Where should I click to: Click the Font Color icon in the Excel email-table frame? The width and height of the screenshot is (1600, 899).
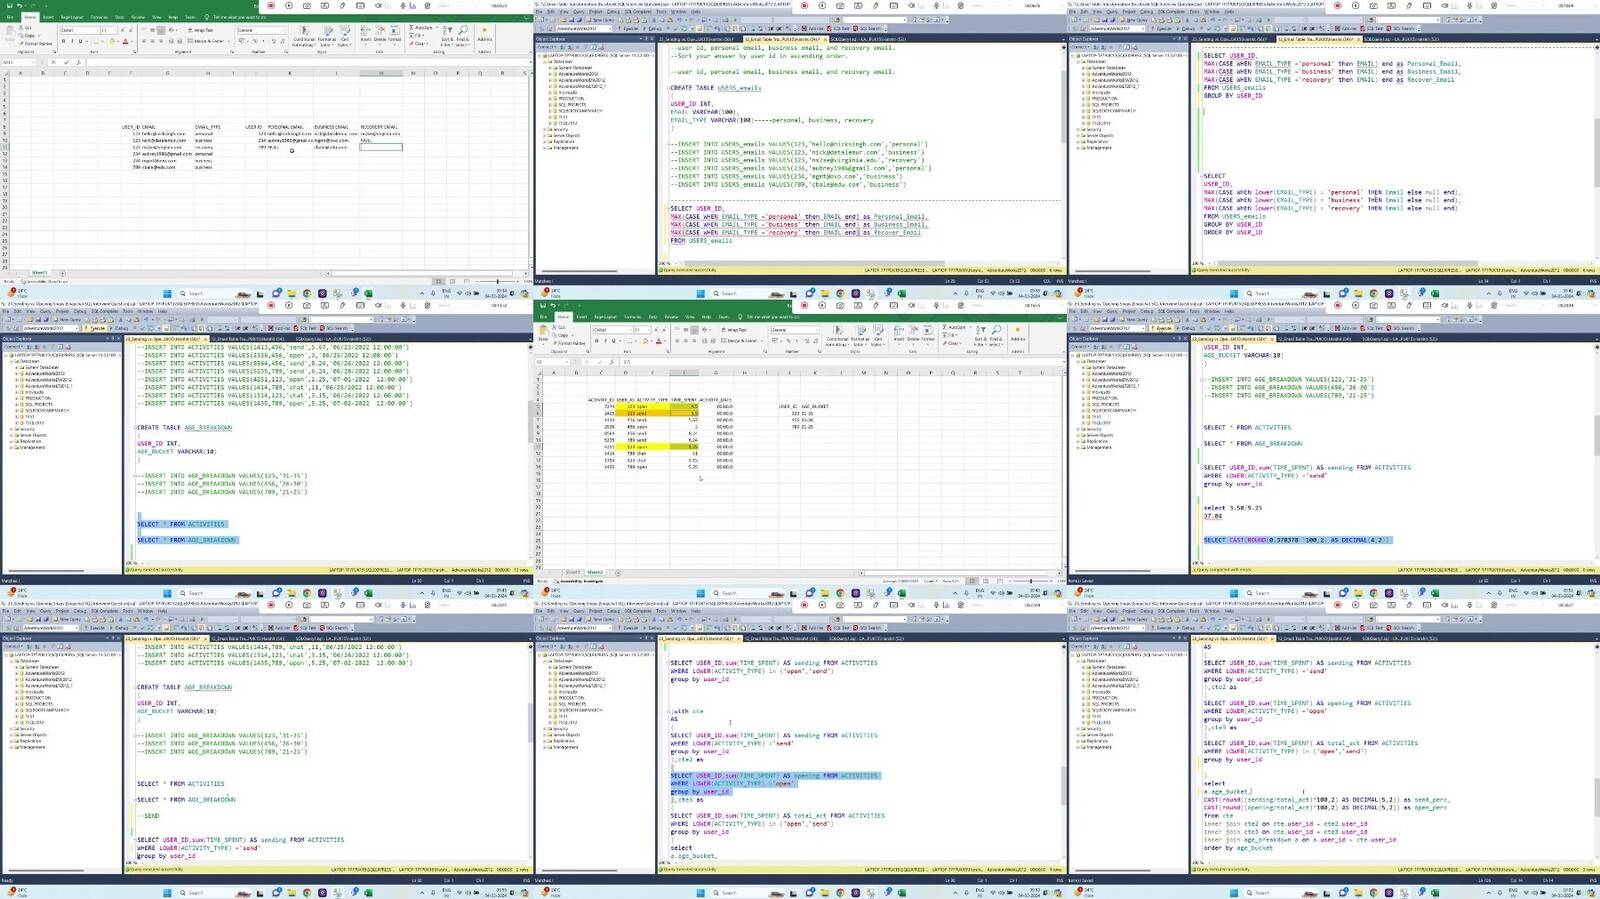(x=125, y=41)
